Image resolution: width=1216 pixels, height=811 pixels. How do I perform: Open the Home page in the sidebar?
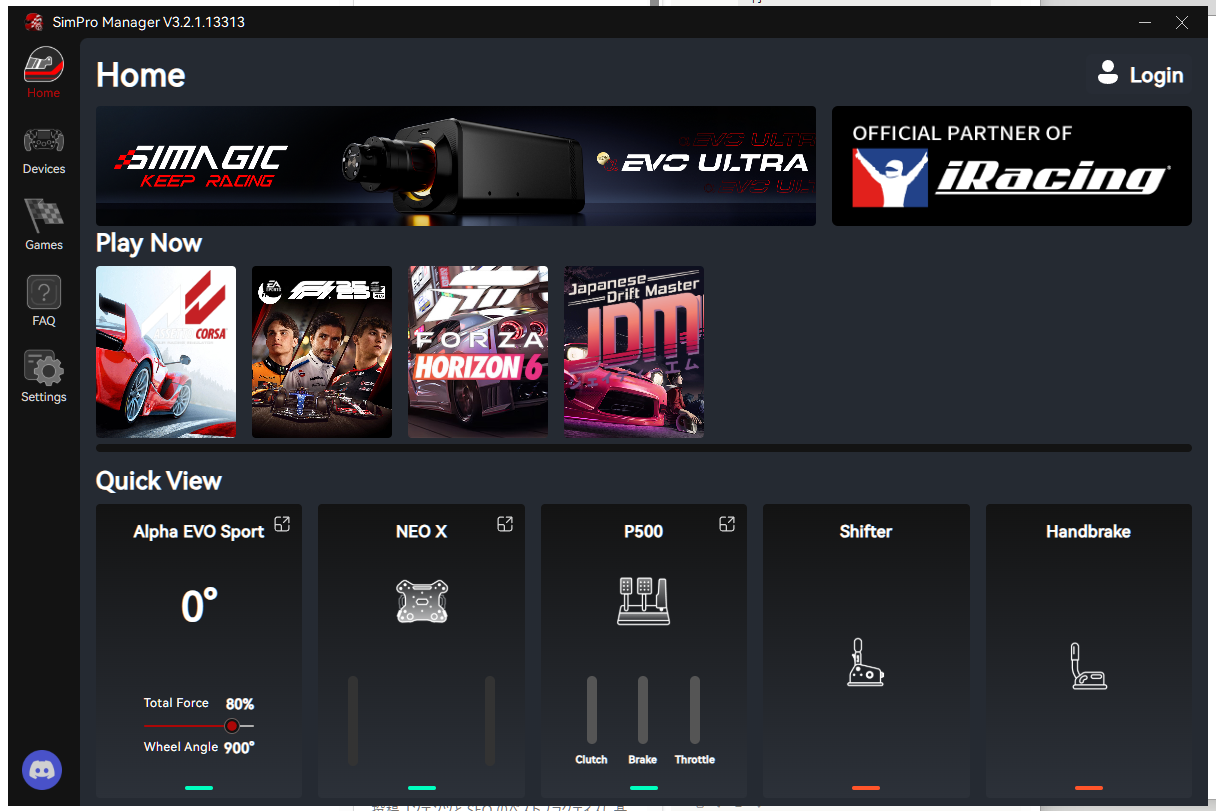tap(43, 73)
